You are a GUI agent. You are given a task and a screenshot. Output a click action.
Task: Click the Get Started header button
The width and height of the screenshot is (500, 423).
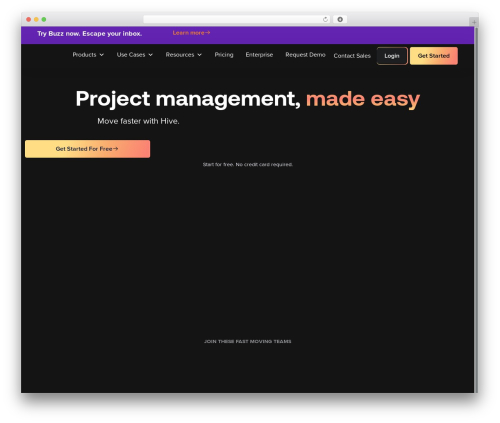[x=434, y=56]
